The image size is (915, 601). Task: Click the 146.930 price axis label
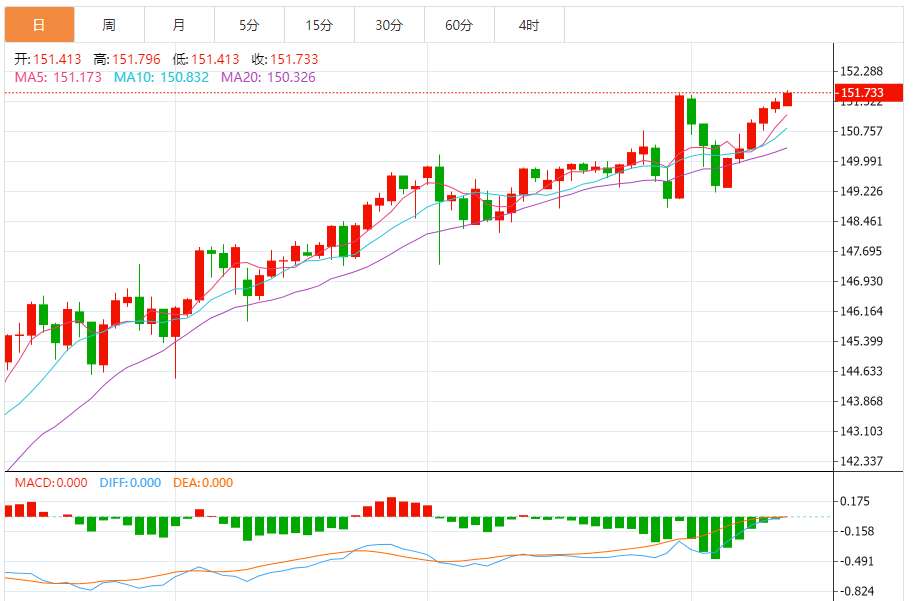(x=861, y=281)
